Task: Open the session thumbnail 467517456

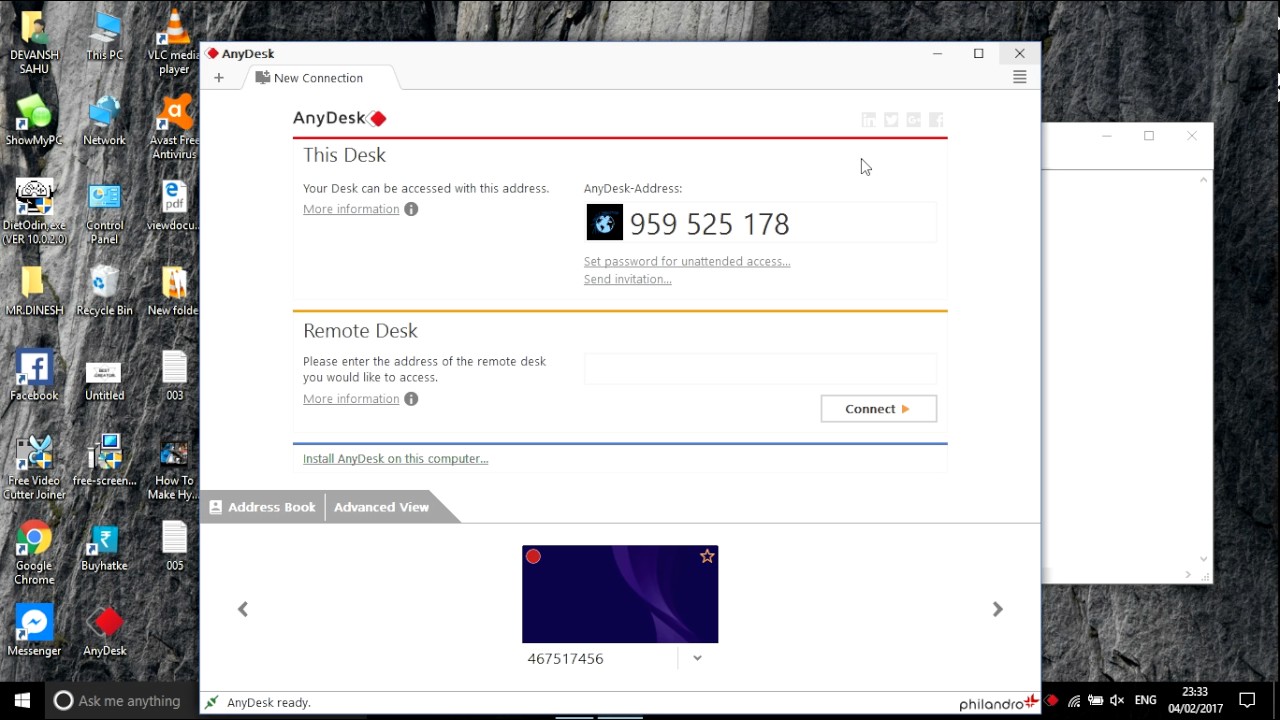Action: coord(620,594)
